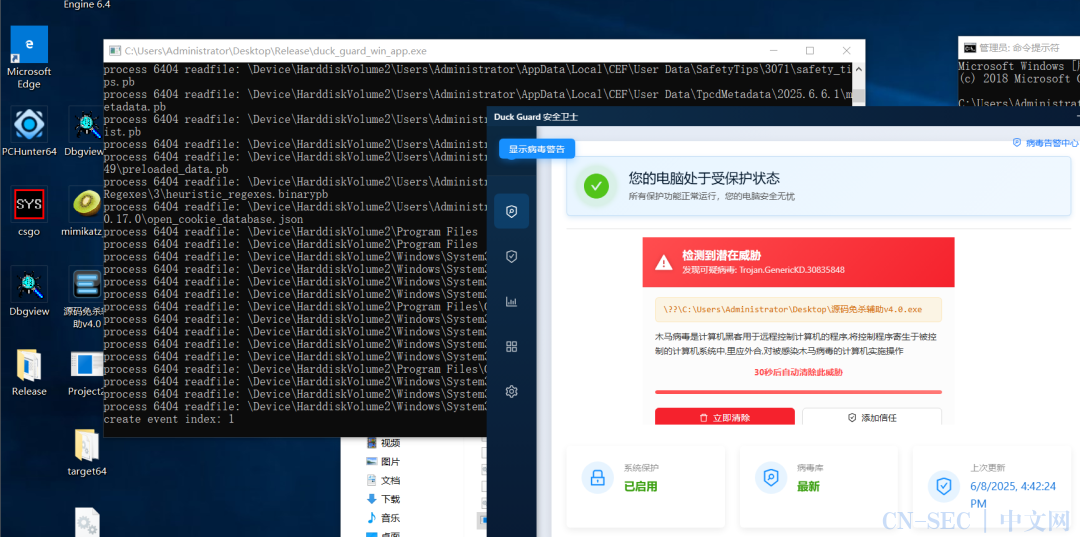Open the bar chart statistics sidebar icon

coord(511,302)
